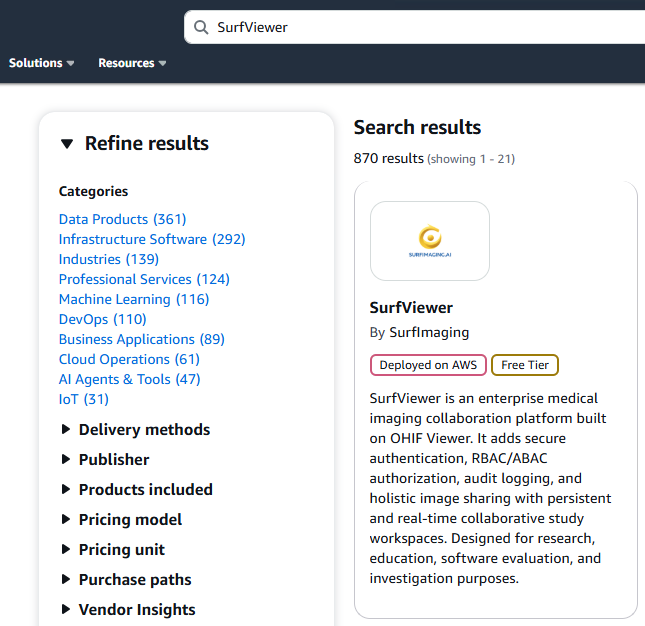Expand the Publisher filter
The image size is (645, 626).
click(105, 459)
